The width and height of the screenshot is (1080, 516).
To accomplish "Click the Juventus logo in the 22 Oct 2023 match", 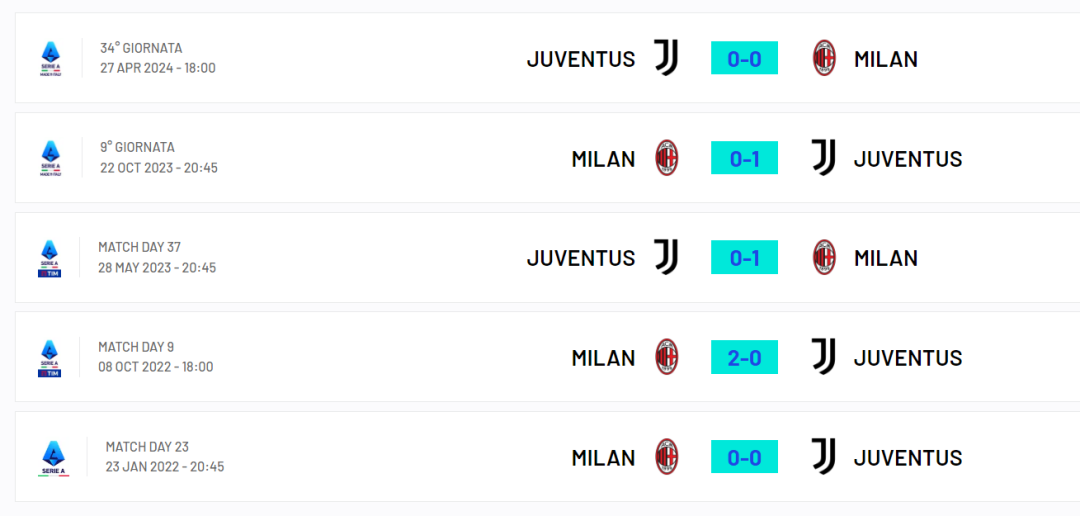I will (824, 158).
